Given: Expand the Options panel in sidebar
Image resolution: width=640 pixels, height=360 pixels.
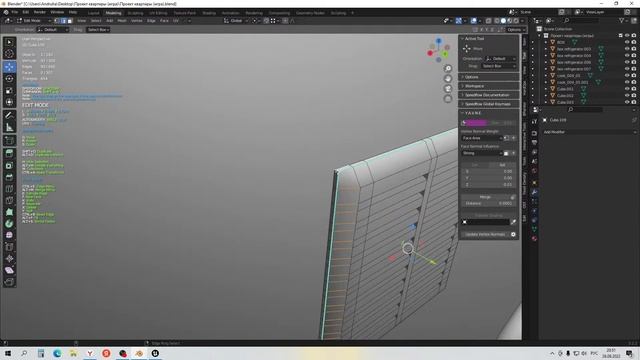Looking at the screenshot, I should point(489,77).
